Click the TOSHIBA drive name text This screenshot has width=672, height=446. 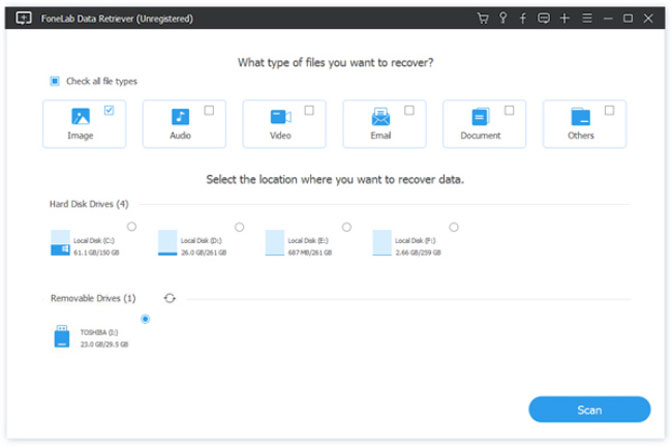click(99, 332)
